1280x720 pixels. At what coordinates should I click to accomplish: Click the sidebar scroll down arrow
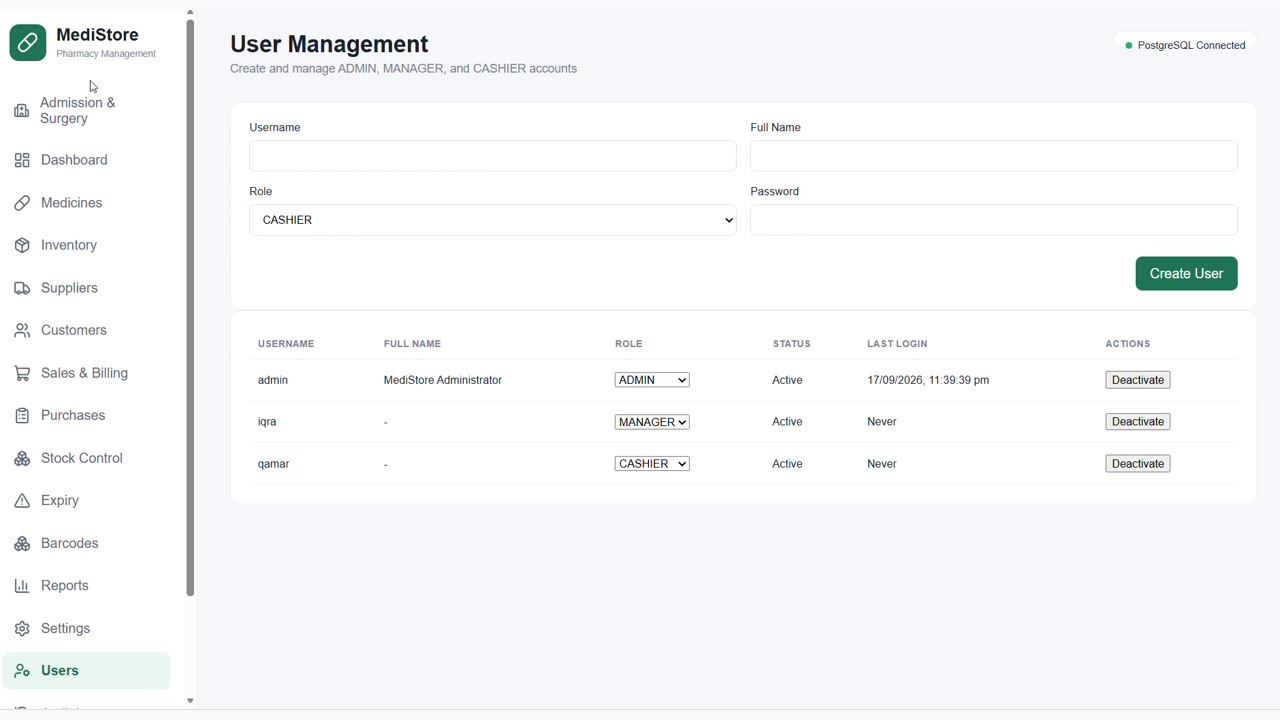point(190,701)
